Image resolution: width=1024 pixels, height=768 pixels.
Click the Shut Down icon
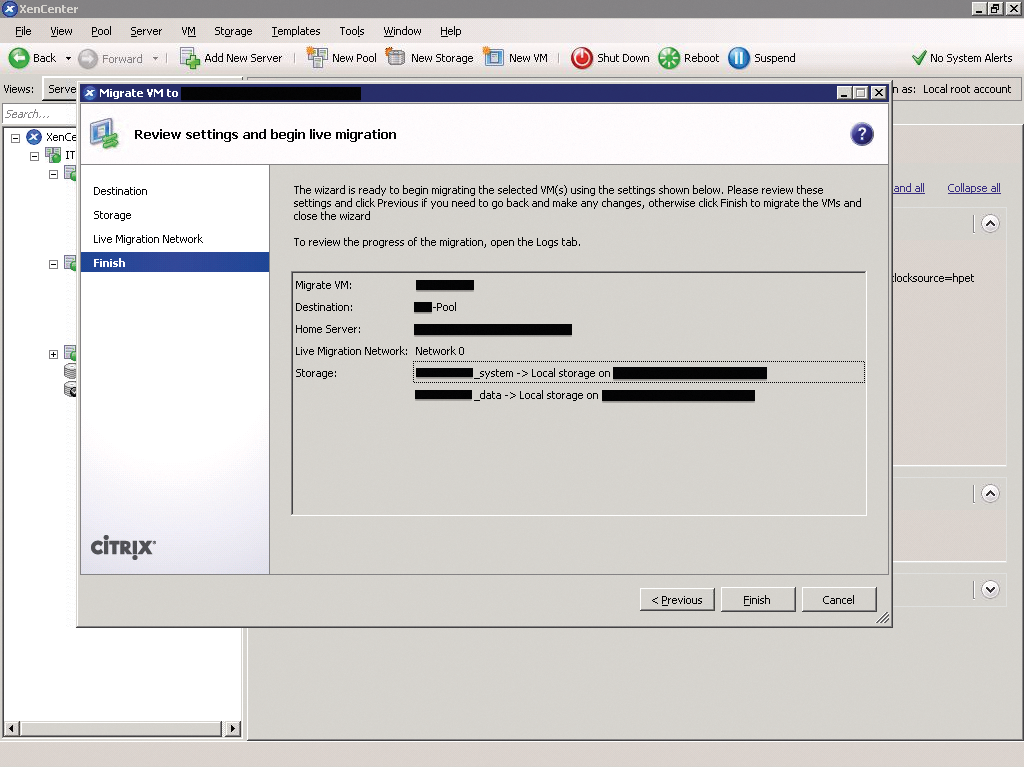581,58
